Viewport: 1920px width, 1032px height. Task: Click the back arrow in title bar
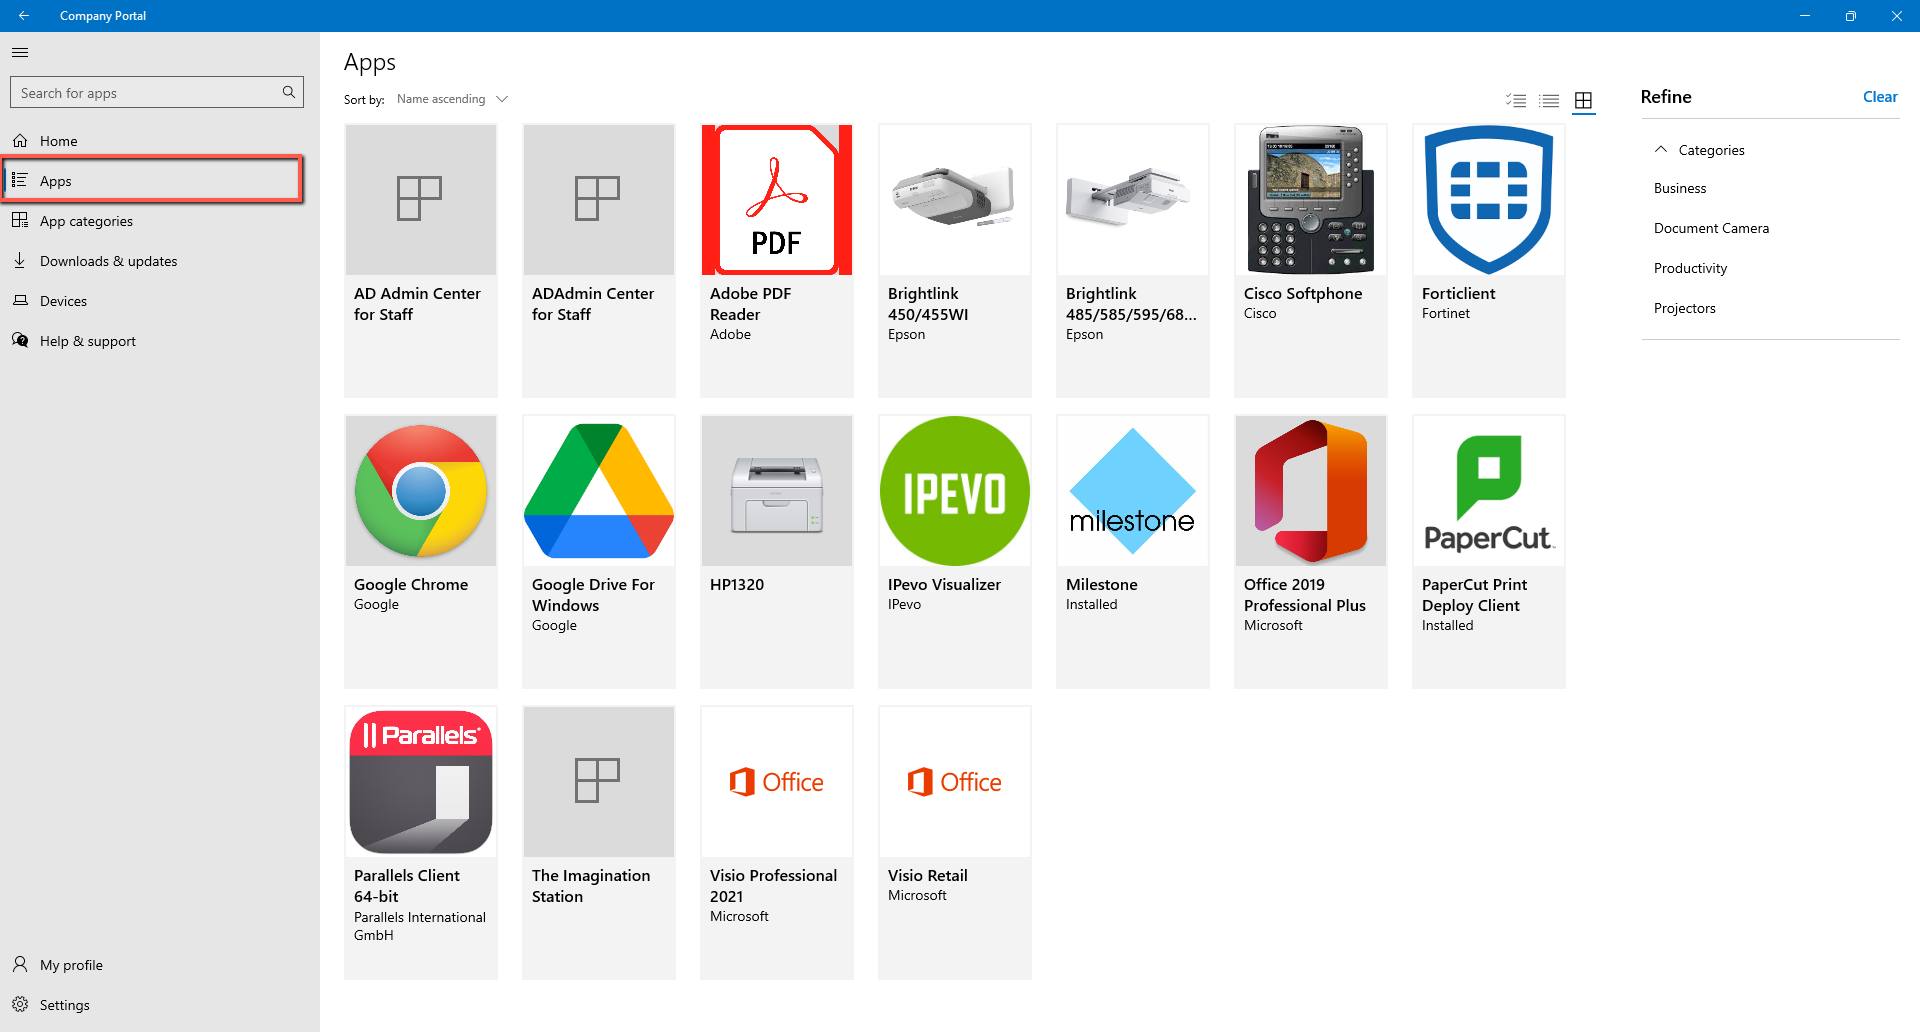(24, 16)
